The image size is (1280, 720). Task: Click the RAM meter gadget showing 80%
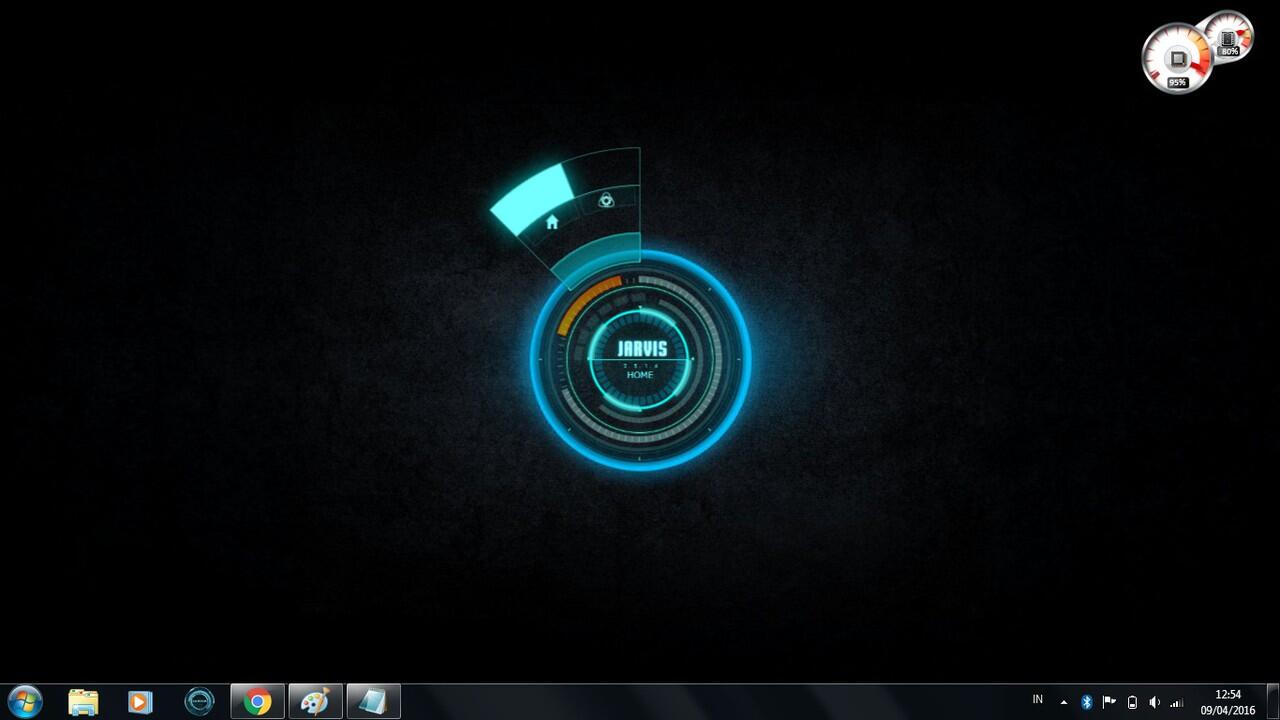(x=1228, y=37)
